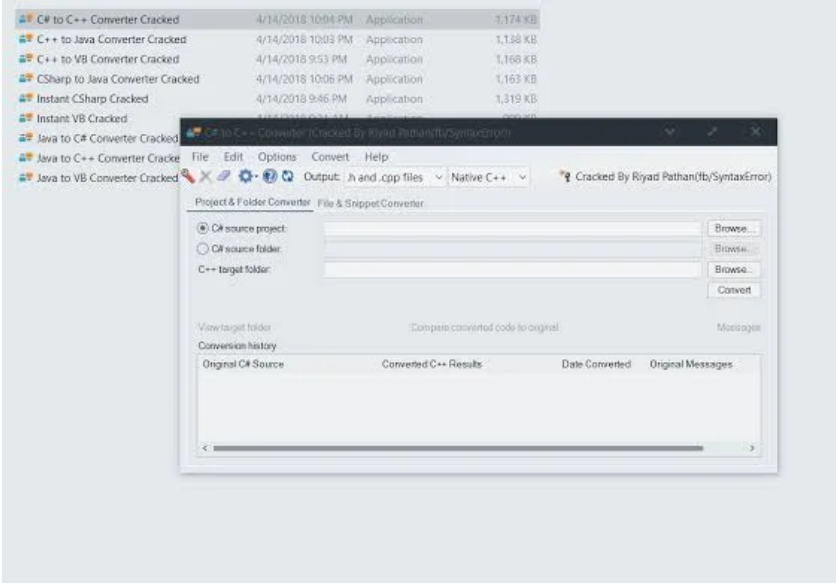Open the File menu
Viewport: 836px width, 584px height.
[x=200, y=157]
